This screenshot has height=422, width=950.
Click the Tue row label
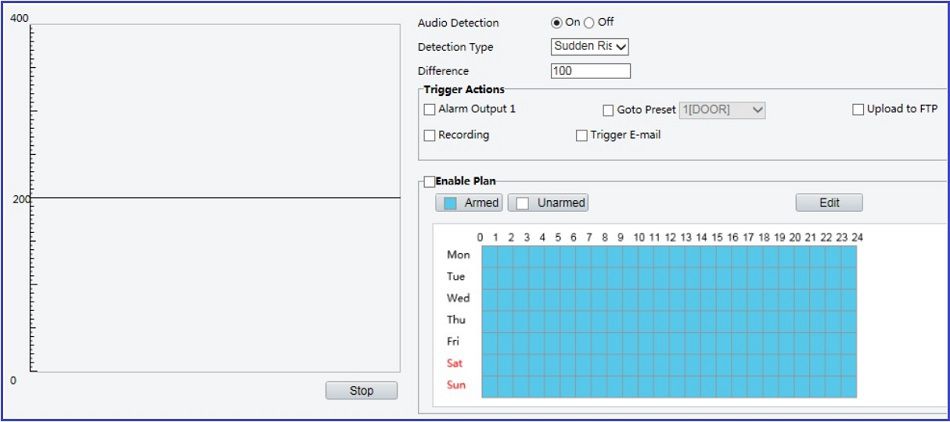tap(456, 277)
